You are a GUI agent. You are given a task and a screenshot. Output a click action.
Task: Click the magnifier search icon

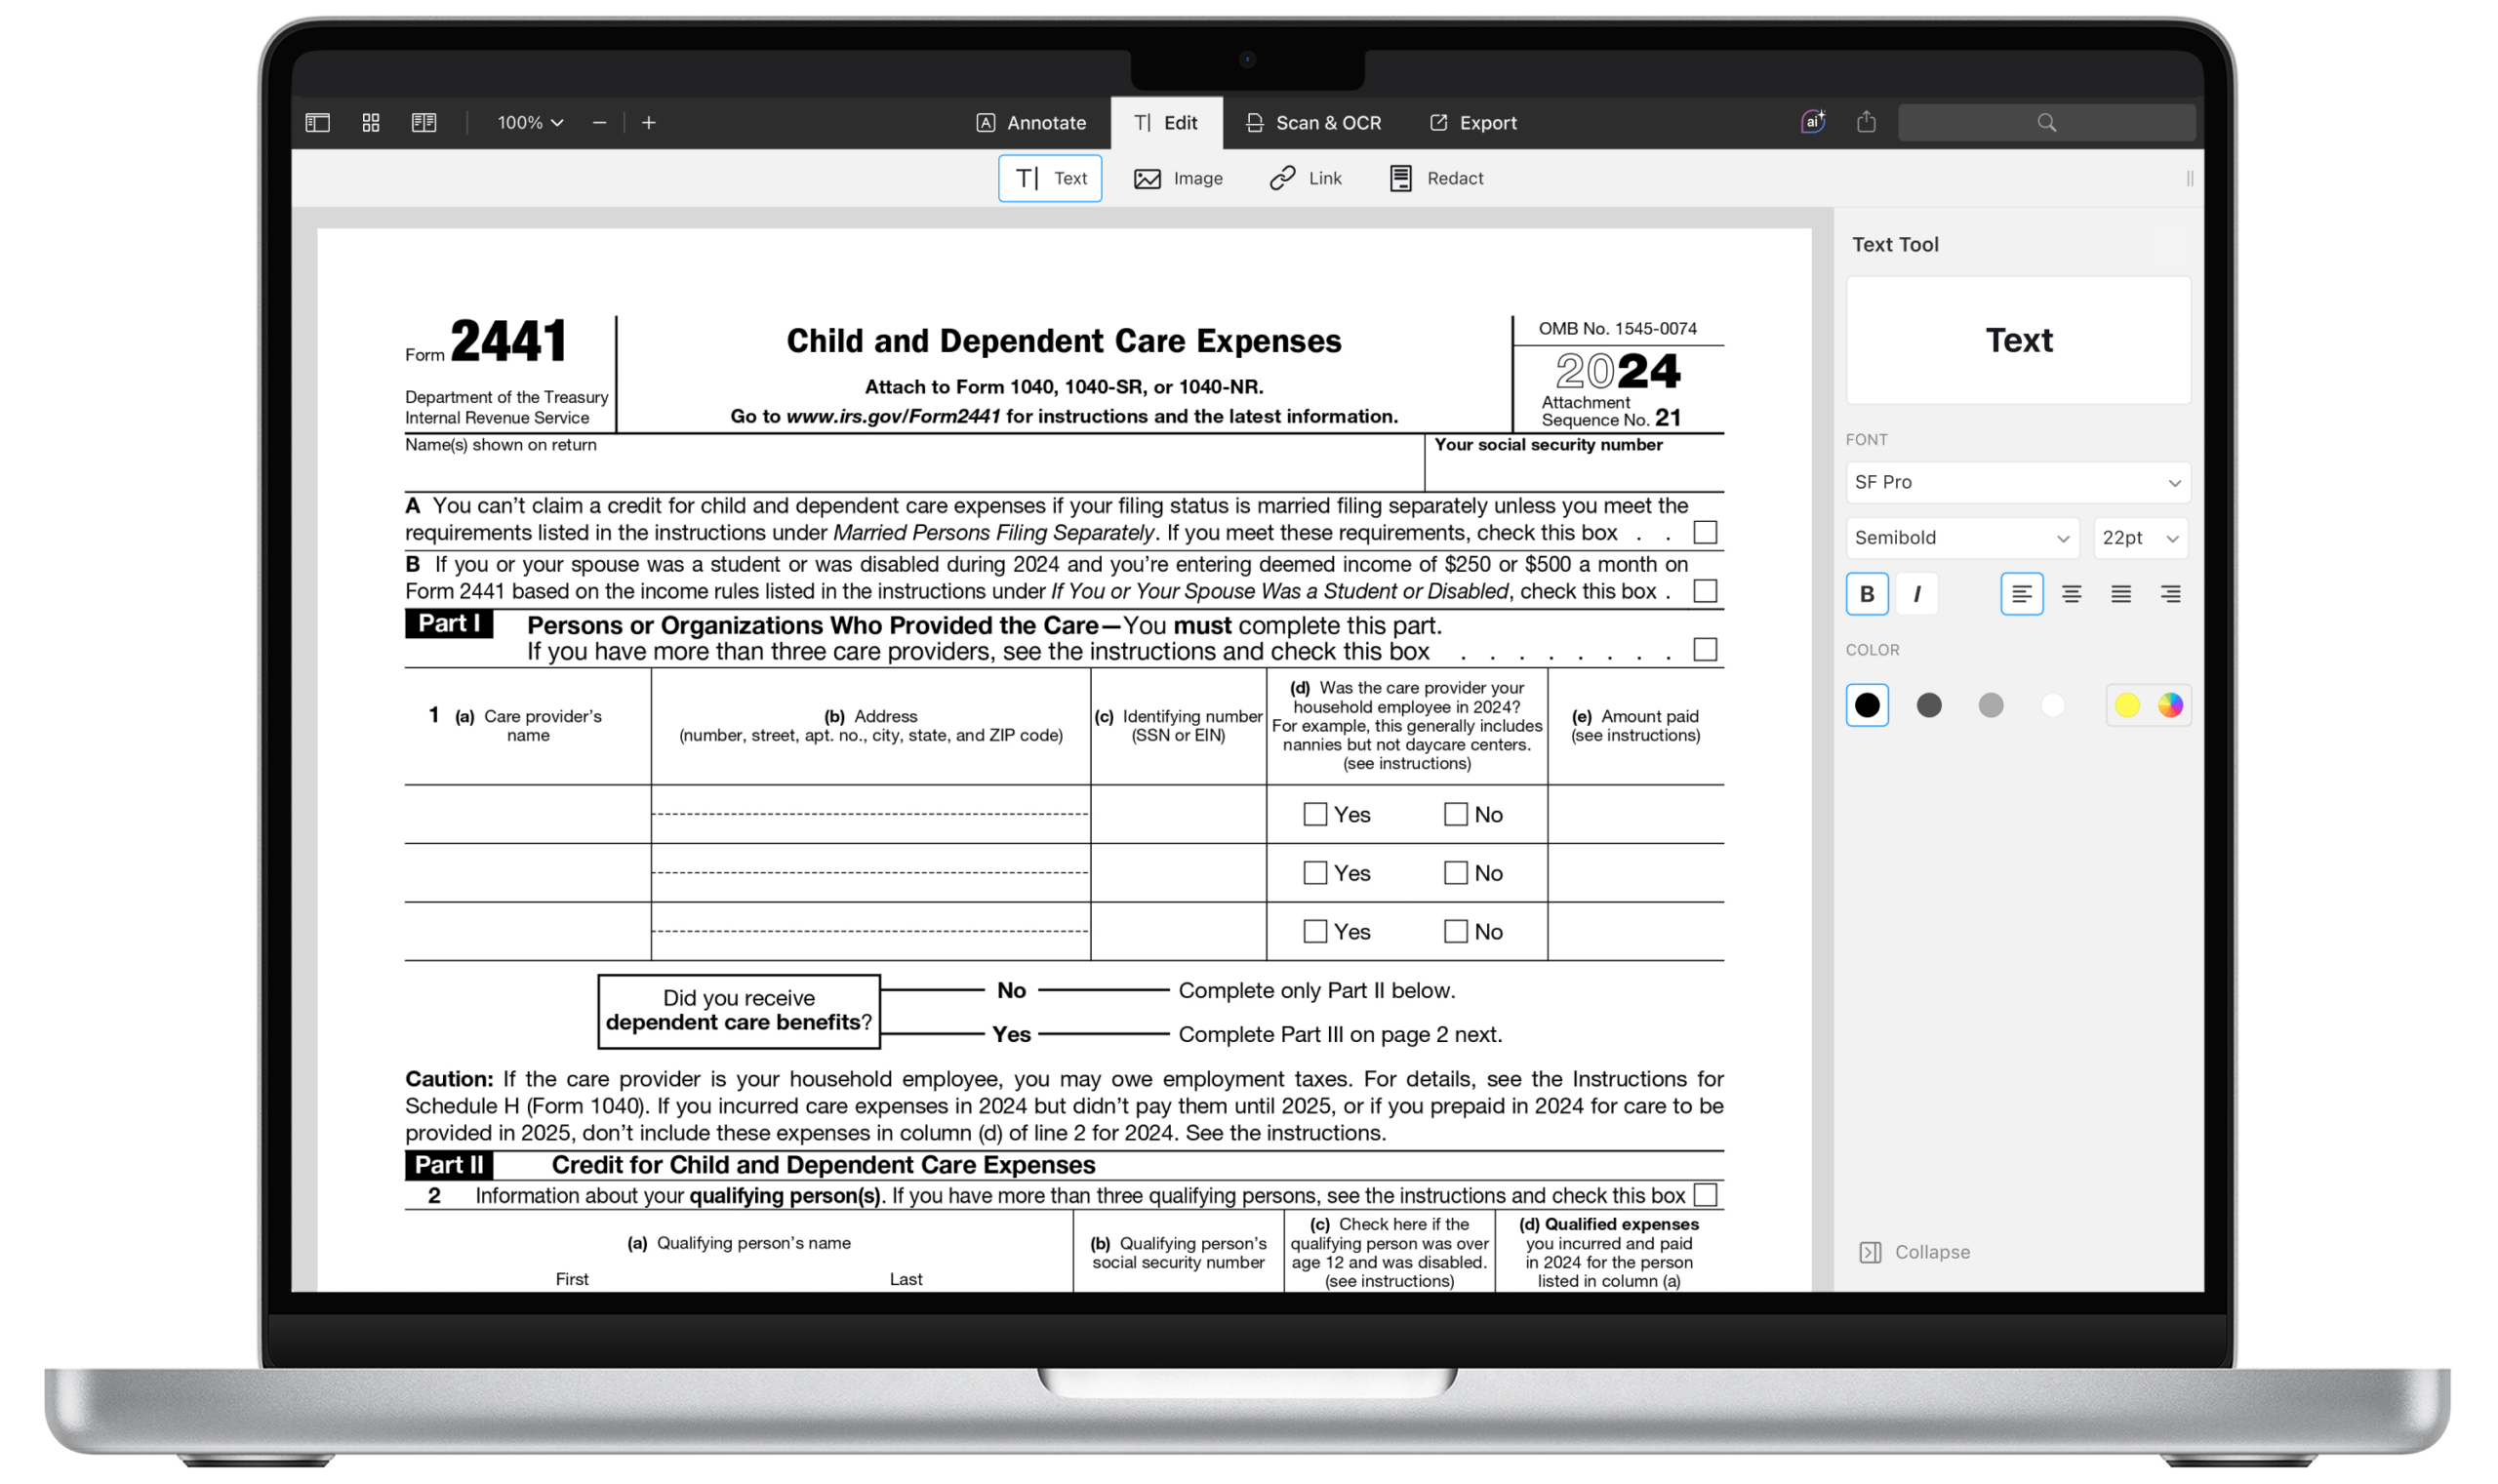coord(2046,122)
